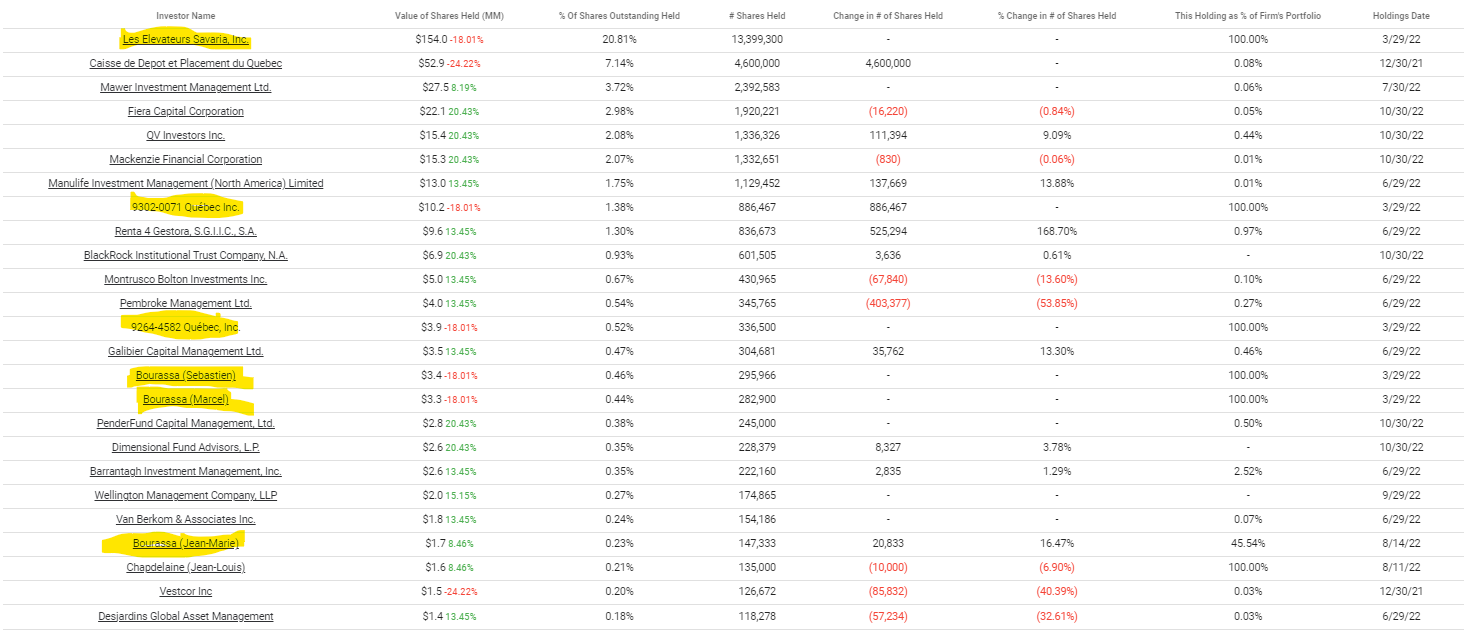The image size is (1464, 632).
Task: Open Fiera Capital Corporation investor page
Action: tap(186, 111)
